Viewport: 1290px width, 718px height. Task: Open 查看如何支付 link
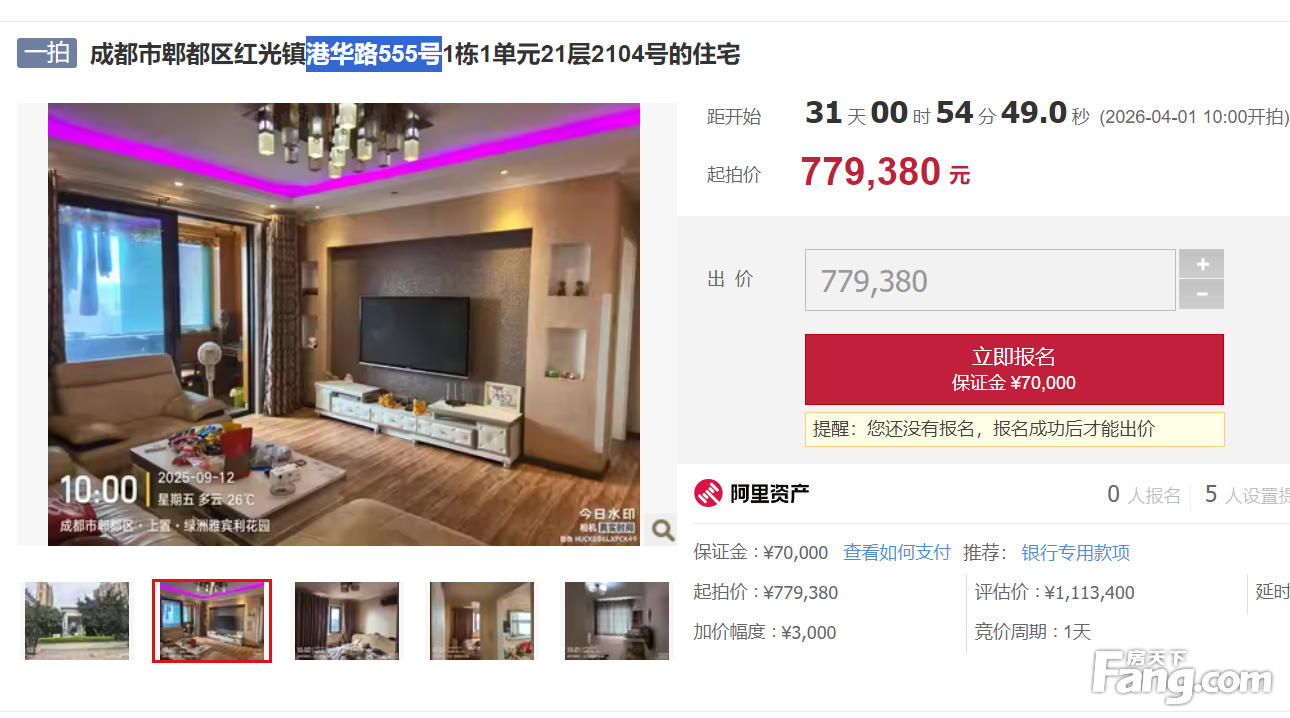pos(897,552)
